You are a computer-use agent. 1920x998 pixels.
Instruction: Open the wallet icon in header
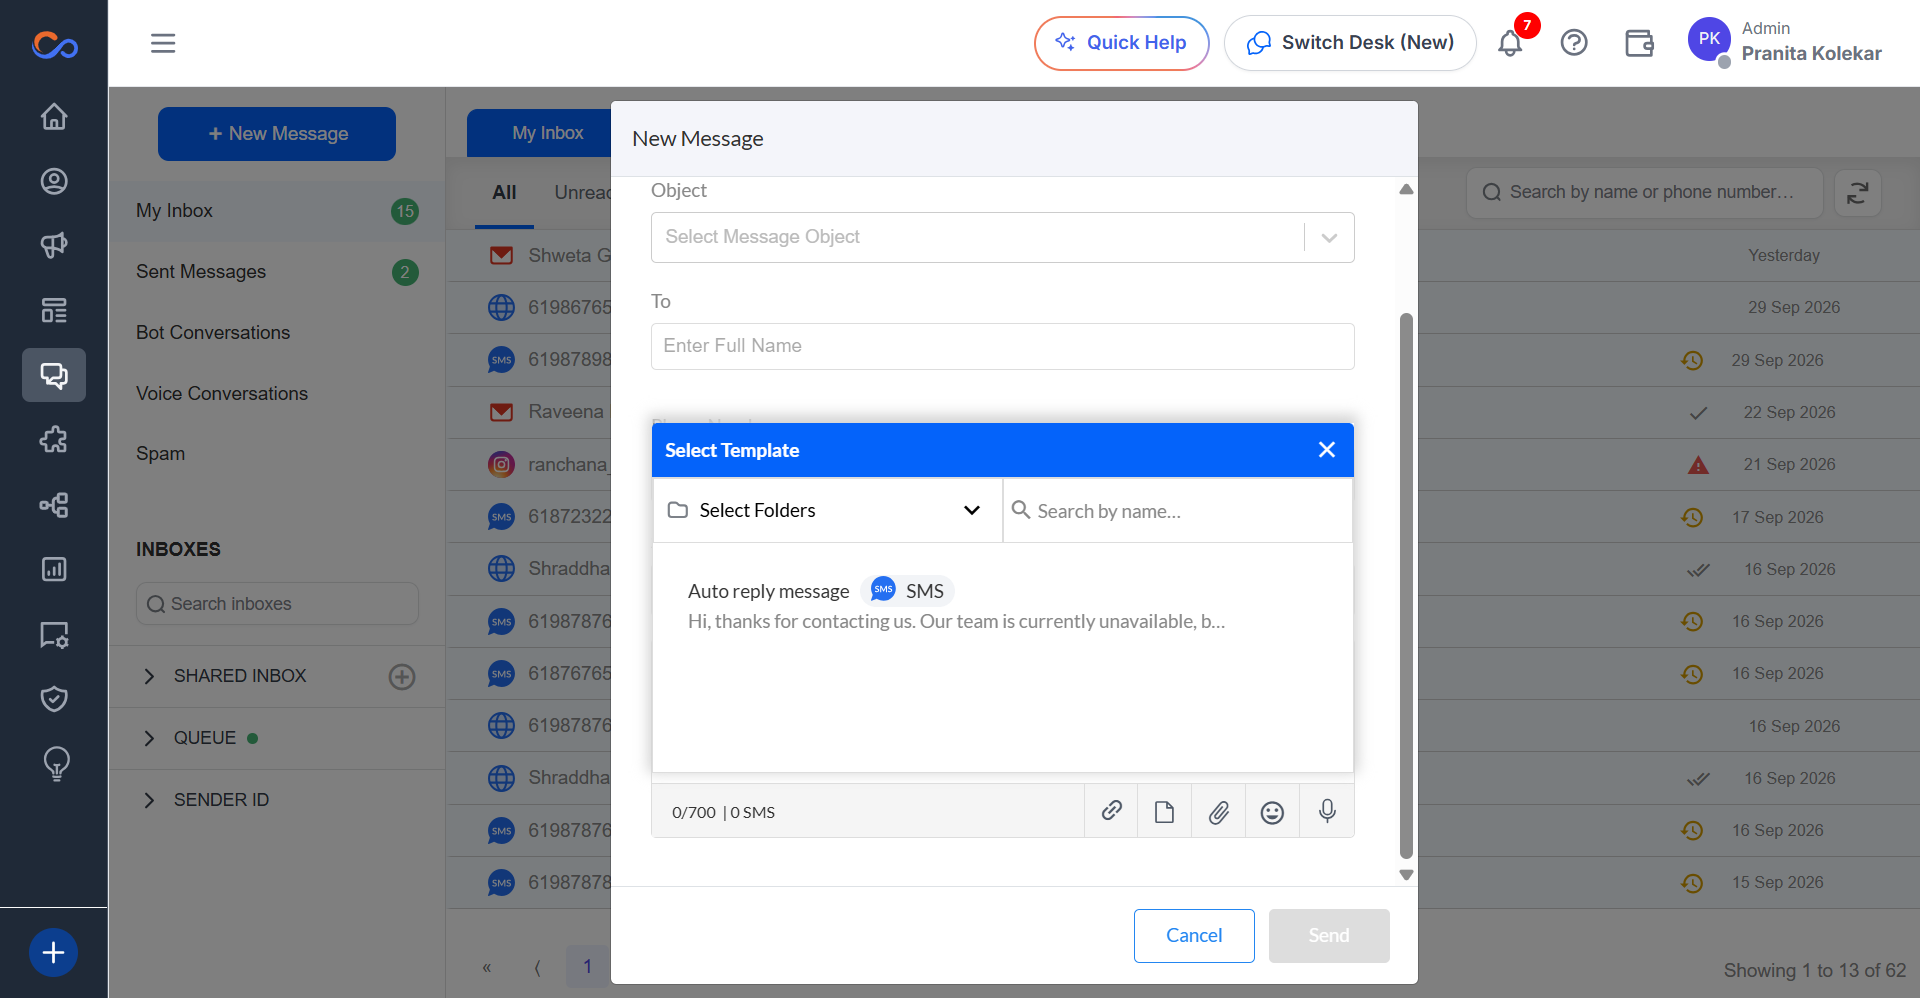click(x=1639, y=43)
